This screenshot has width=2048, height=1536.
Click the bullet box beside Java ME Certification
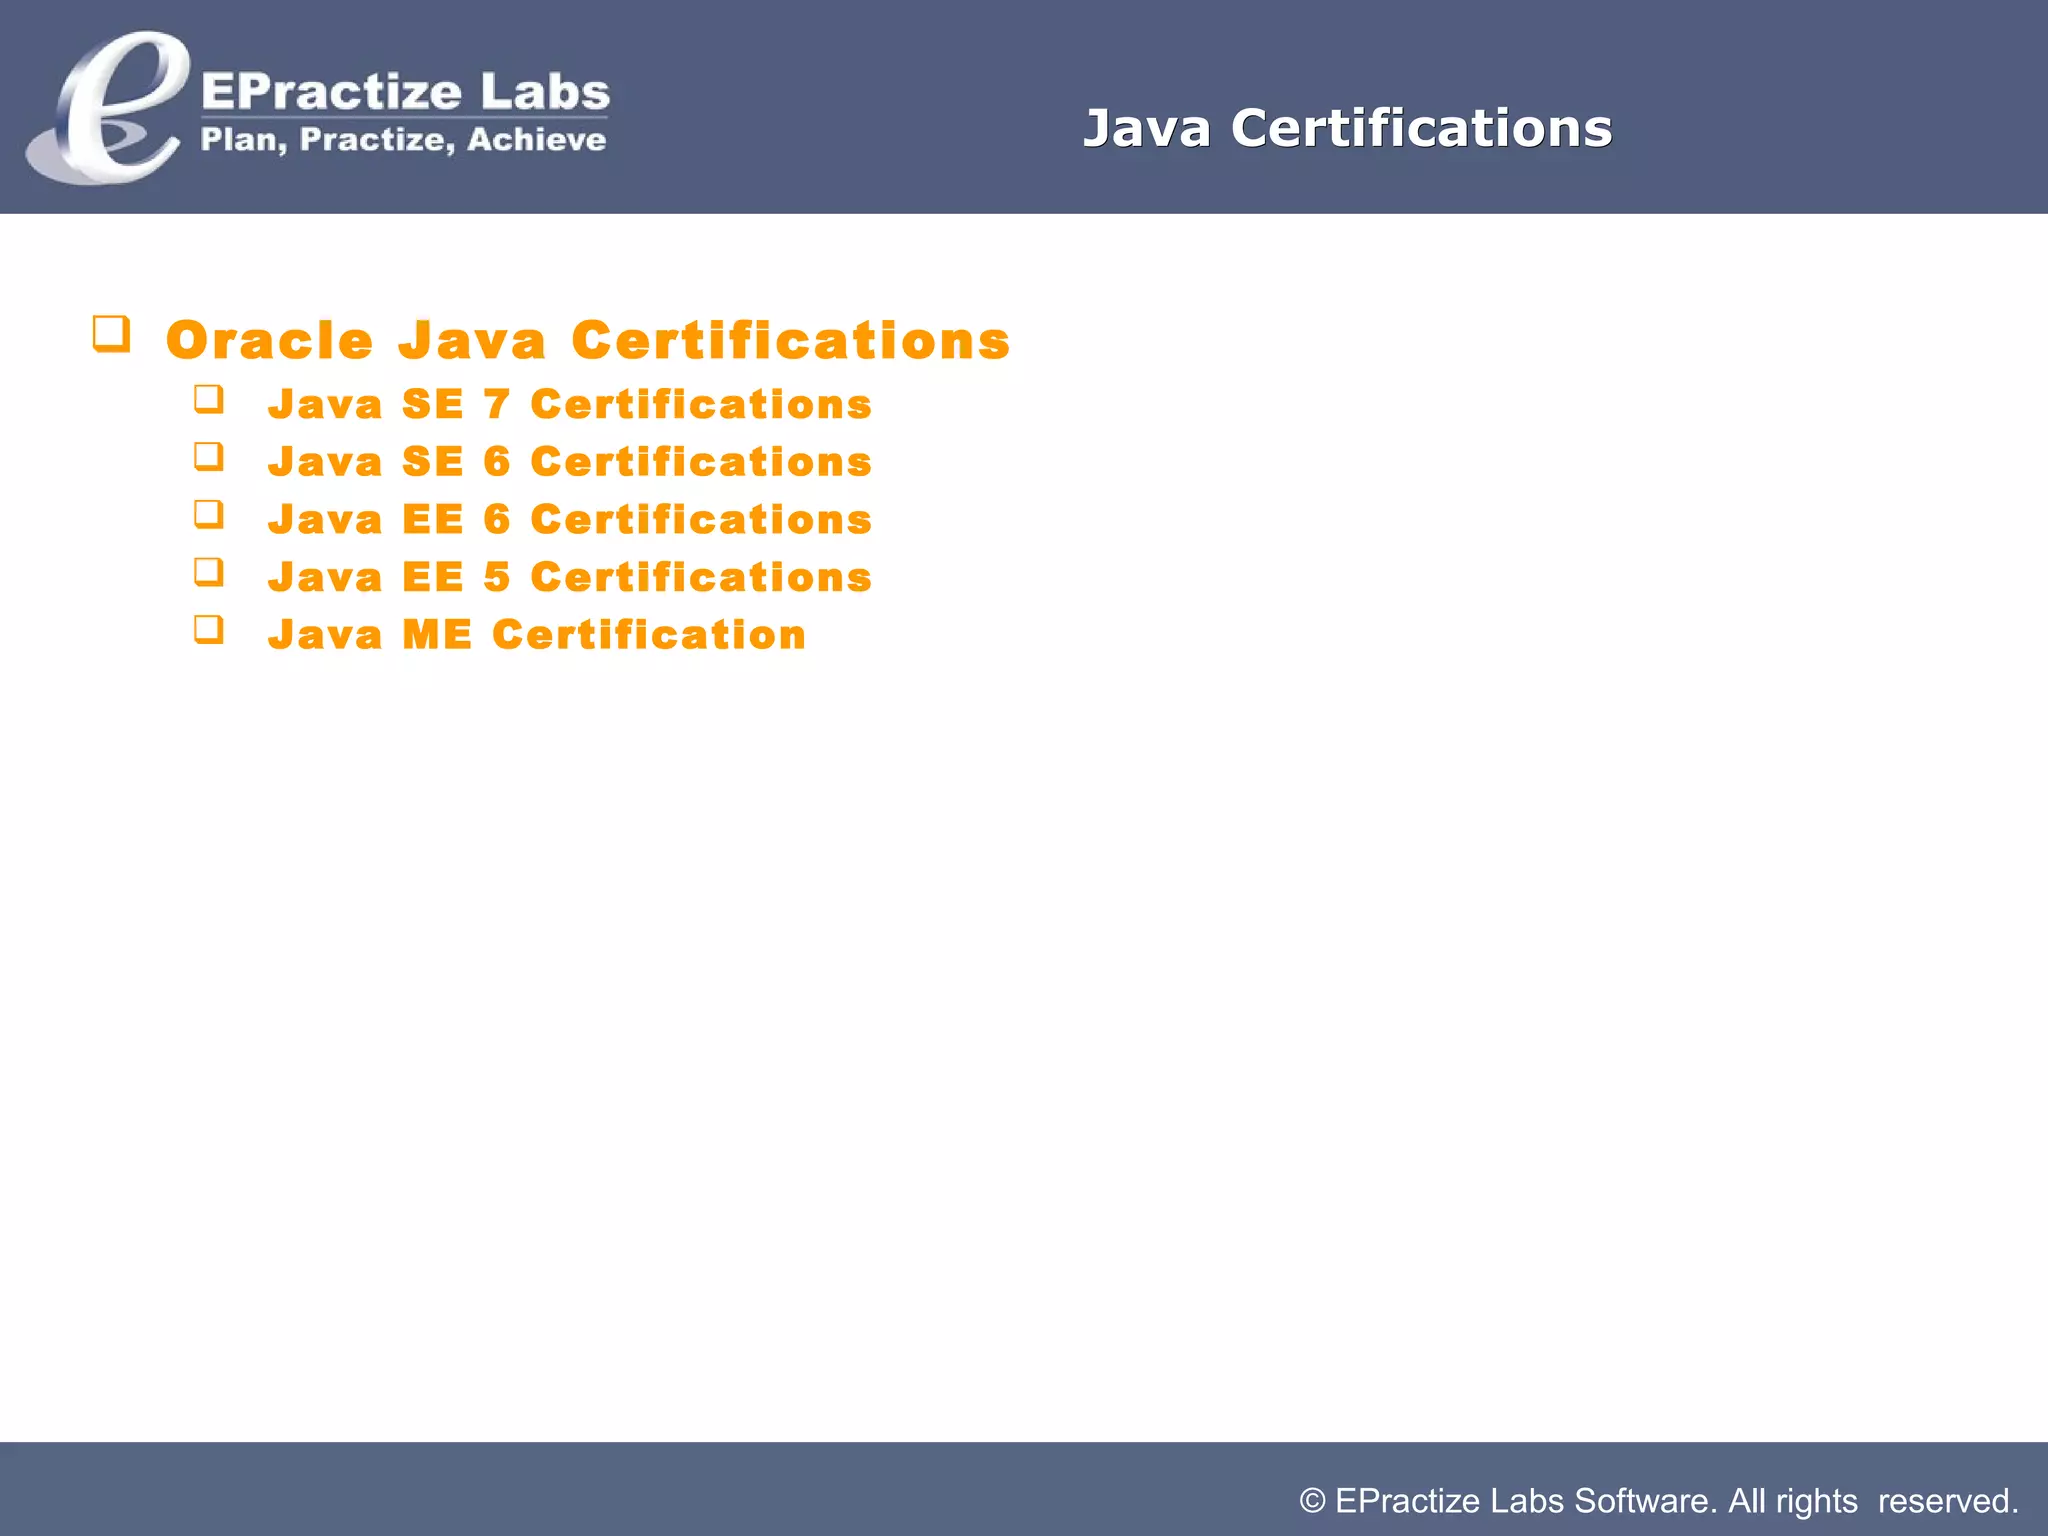[x=209, y=630]
